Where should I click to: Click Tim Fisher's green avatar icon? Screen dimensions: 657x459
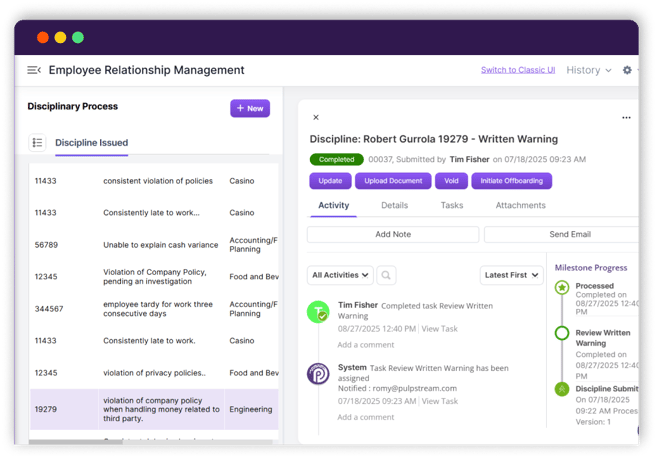coord(318,311)
